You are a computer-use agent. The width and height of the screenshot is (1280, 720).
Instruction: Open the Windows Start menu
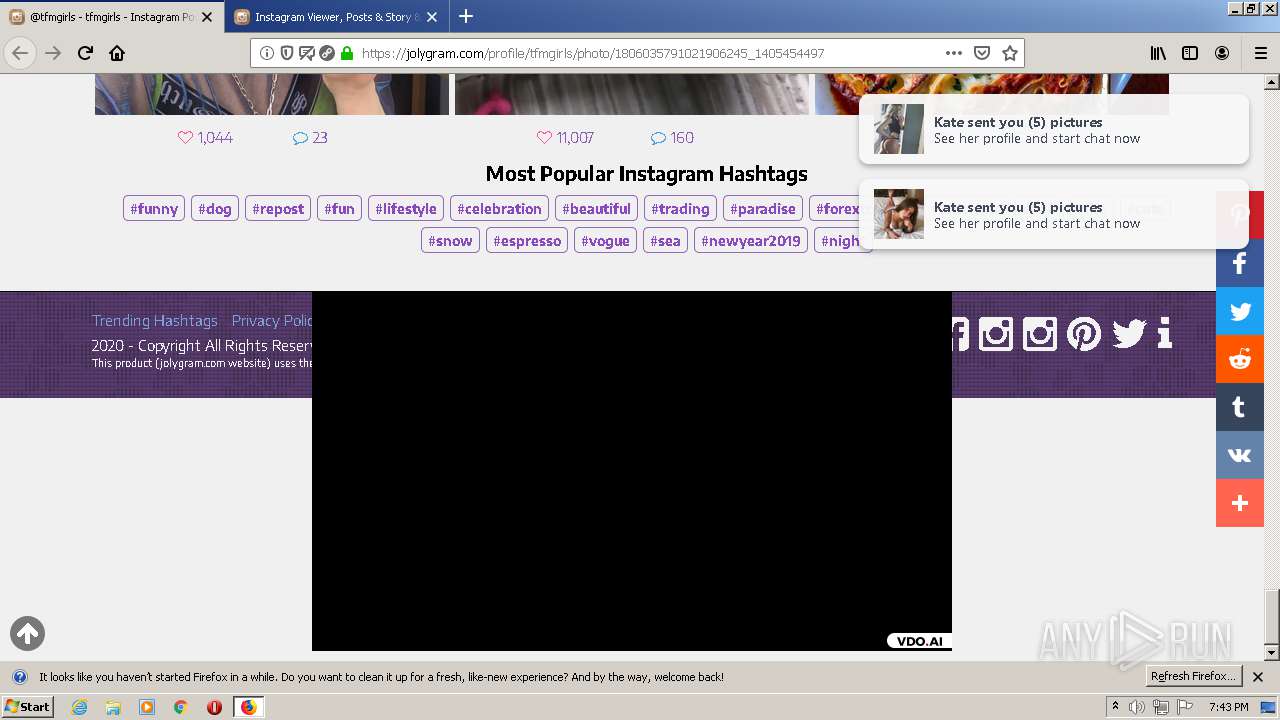click(x=28, y=706)
